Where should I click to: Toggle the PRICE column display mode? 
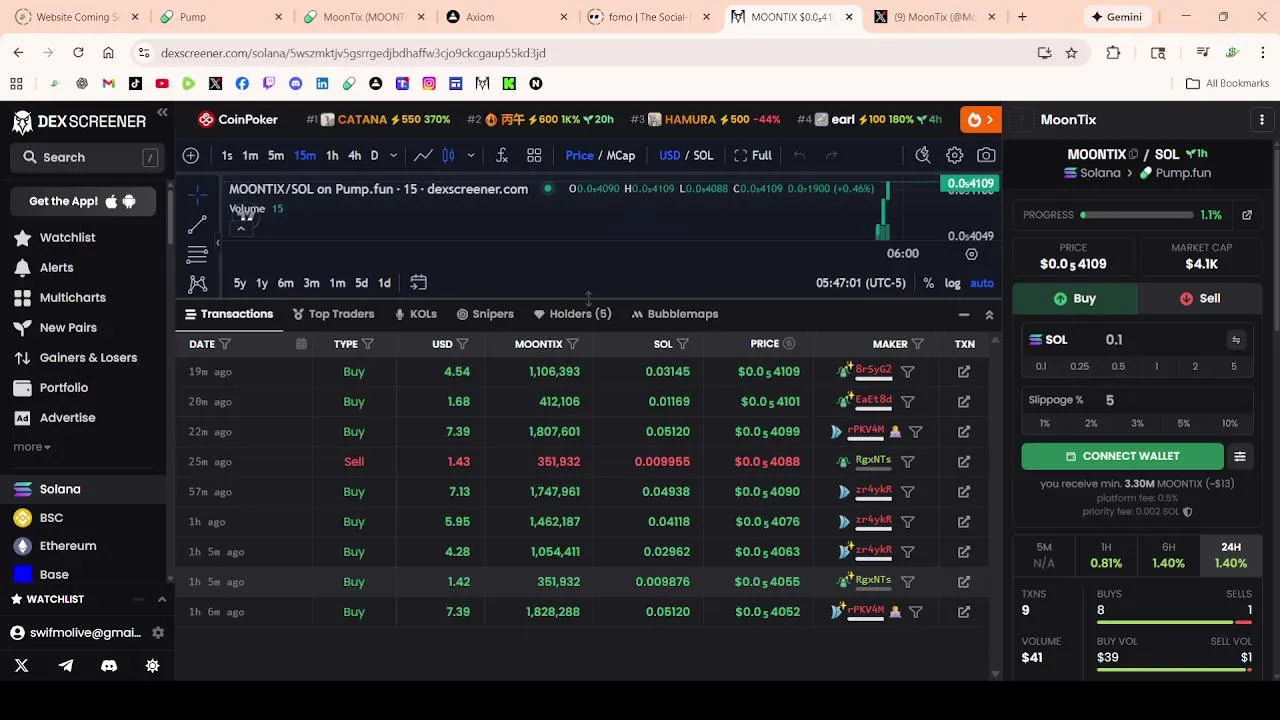tap(789, 344)
